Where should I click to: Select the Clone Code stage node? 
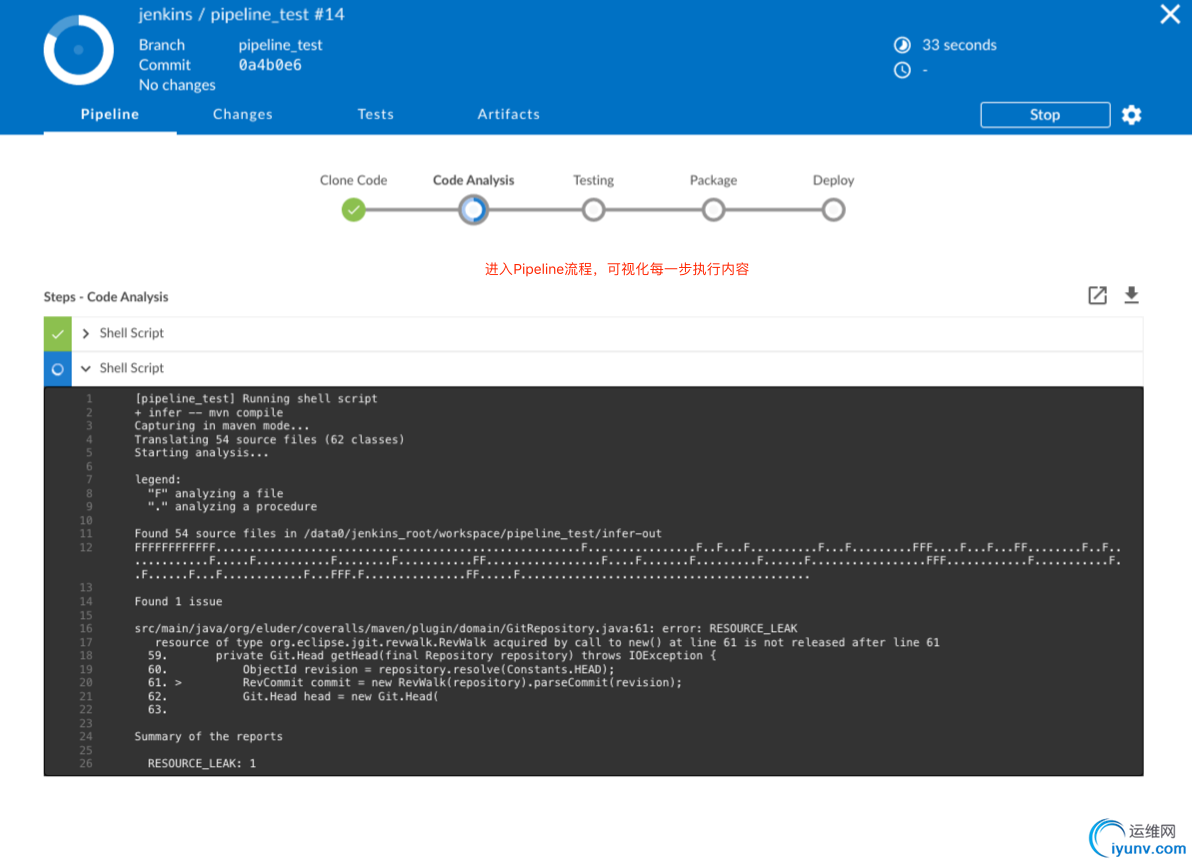tap(353, 210)
